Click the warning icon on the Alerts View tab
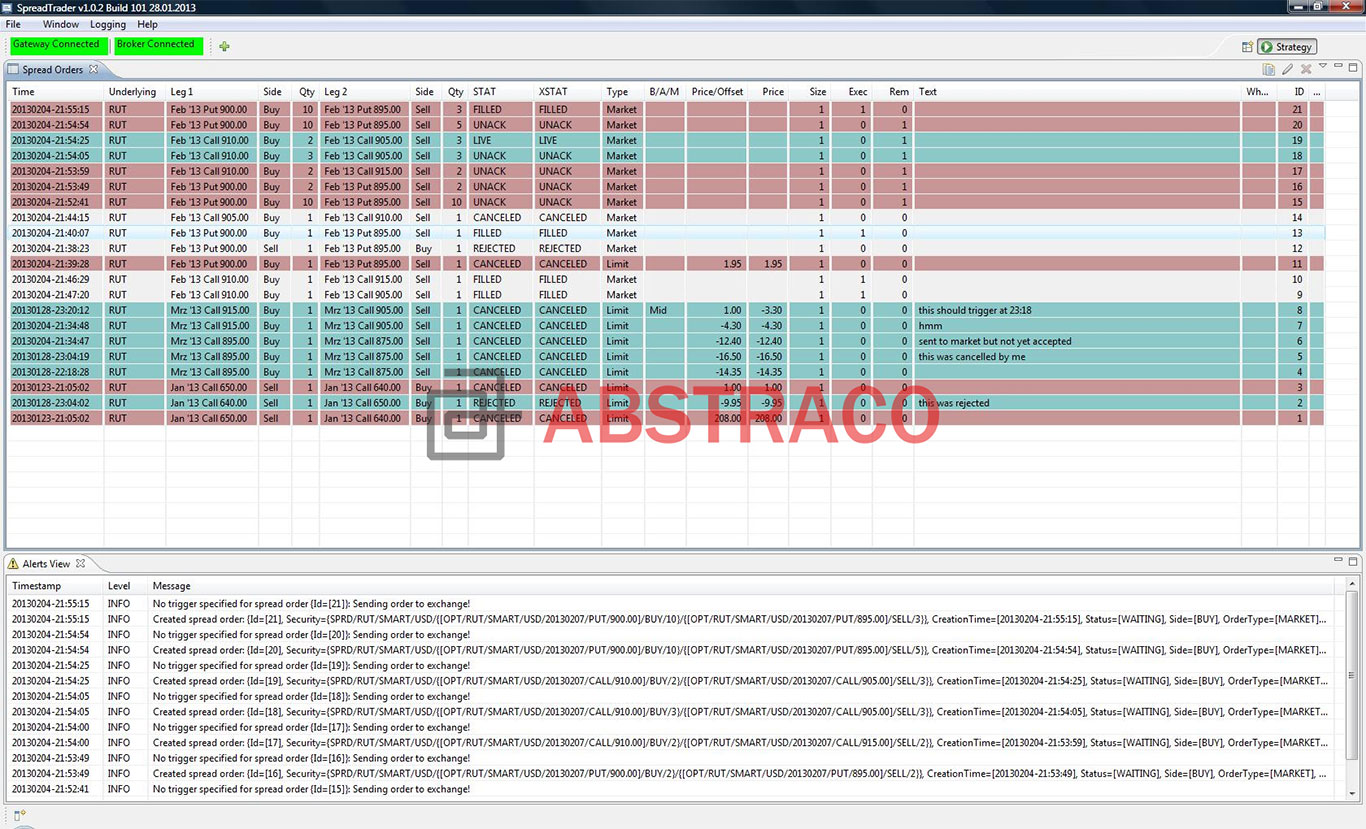Viewport: 1366px width, 829px height. point(13,563)
